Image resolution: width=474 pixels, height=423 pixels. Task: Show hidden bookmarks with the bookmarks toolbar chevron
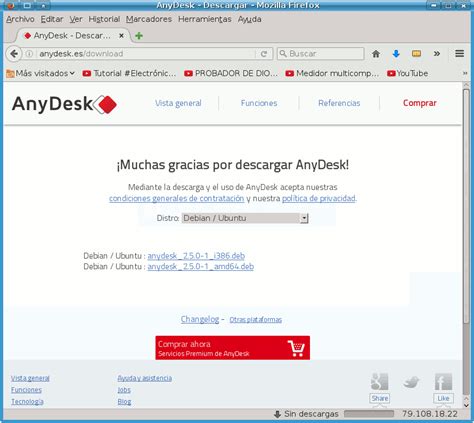465,73
